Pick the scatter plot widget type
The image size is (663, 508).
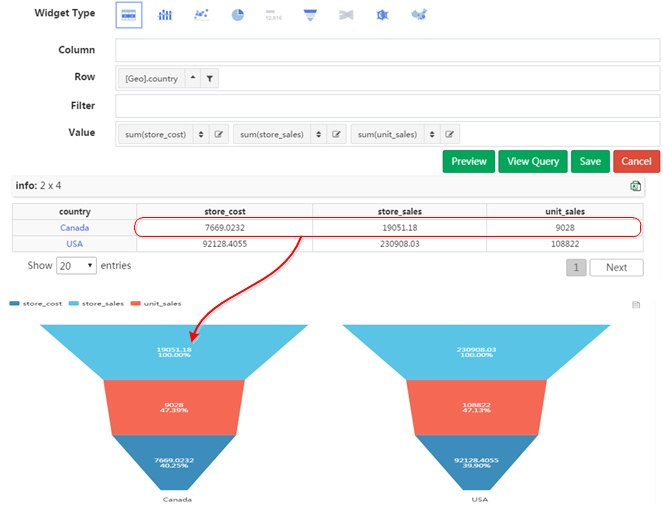201,15
